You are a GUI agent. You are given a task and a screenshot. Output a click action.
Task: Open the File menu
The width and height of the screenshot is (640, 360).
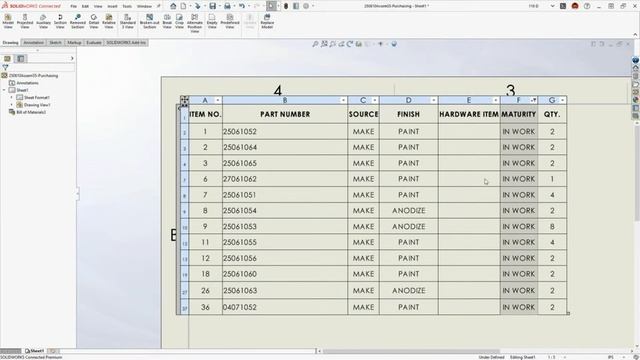pos(73,7)
